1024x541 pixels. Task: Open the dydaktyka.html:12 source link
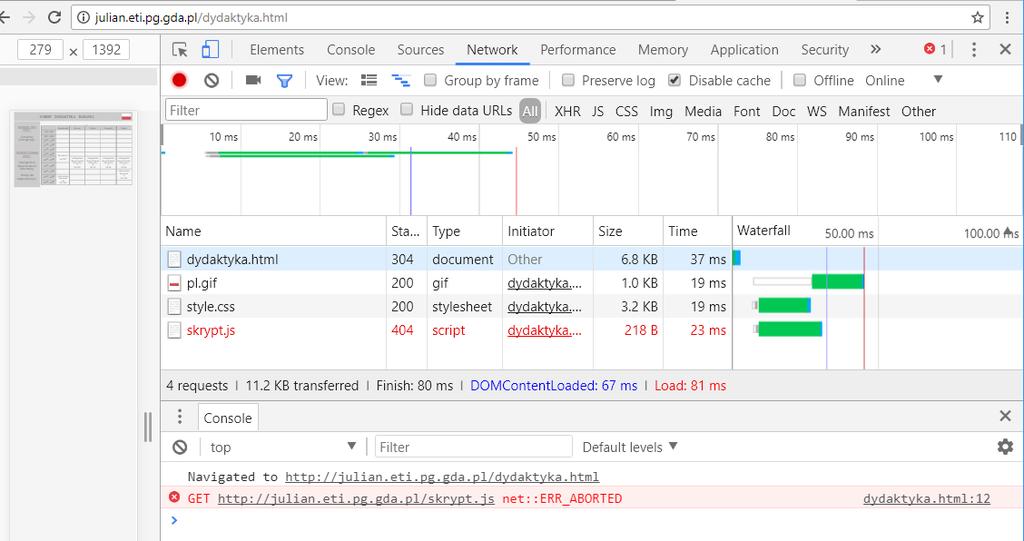pos(926,499)
